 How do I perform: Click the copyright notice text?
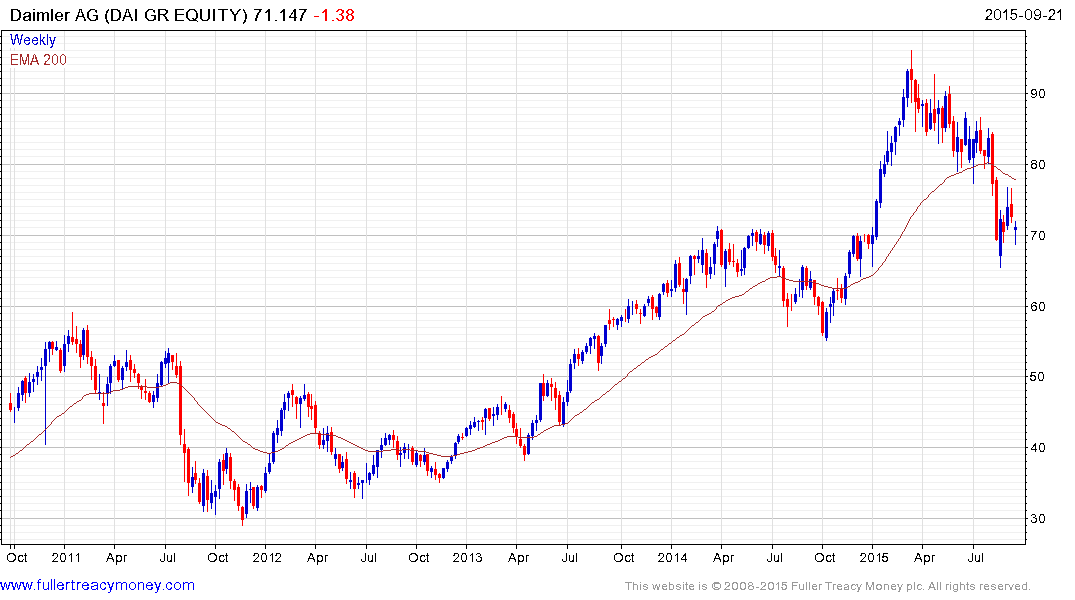(828, 586)
